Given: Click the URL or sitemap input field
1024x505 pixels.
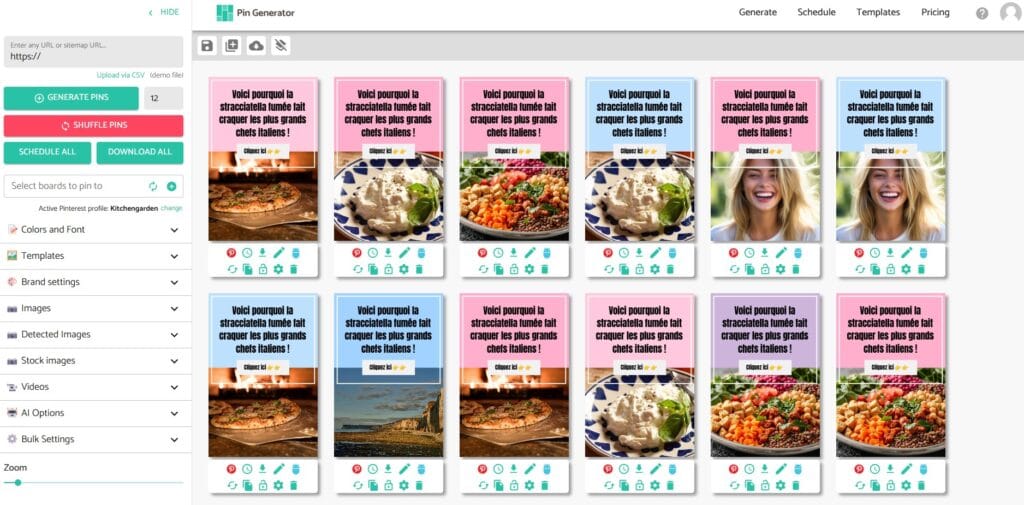Looking at the screenshot, I should pyautogui.click(x=93, y=52).
